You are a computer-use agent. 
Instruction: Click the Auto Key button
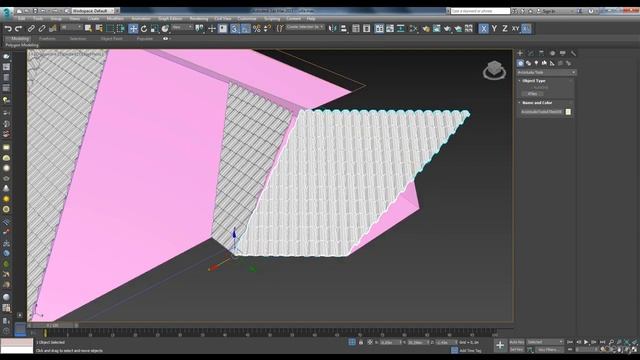[517, 342]
